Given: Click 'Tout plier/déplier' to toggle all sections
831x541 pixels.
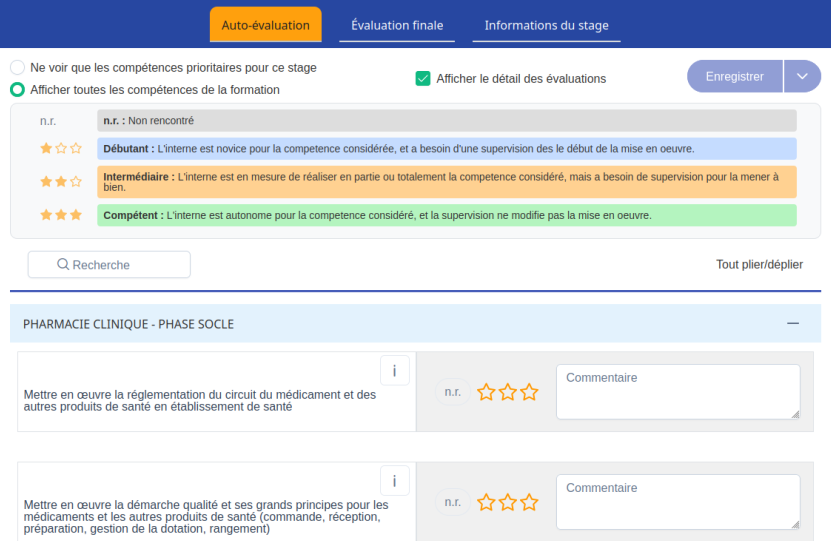Looking at the screenshot, I should point(759,264).
